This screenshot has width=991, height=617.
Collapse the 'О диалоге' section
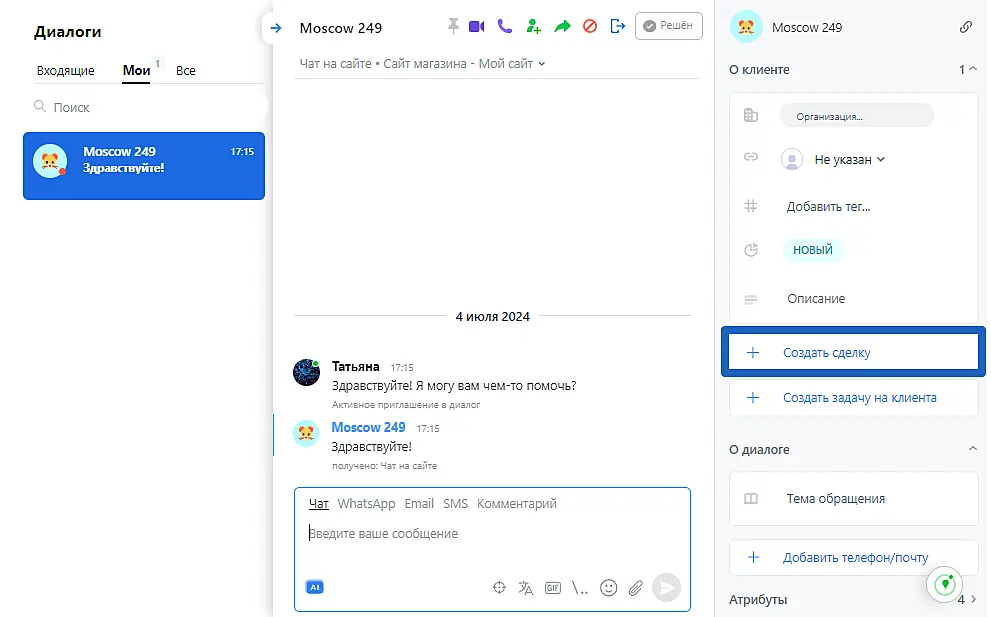(x=973, y=449)
